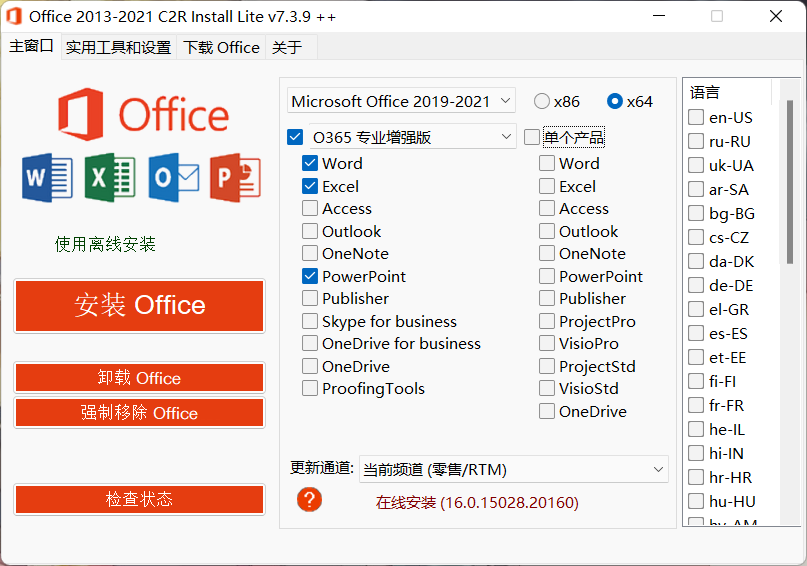Screen dimensions: 807x566
Task: Check the ar-SA language
Action: [x=696, y=189]
